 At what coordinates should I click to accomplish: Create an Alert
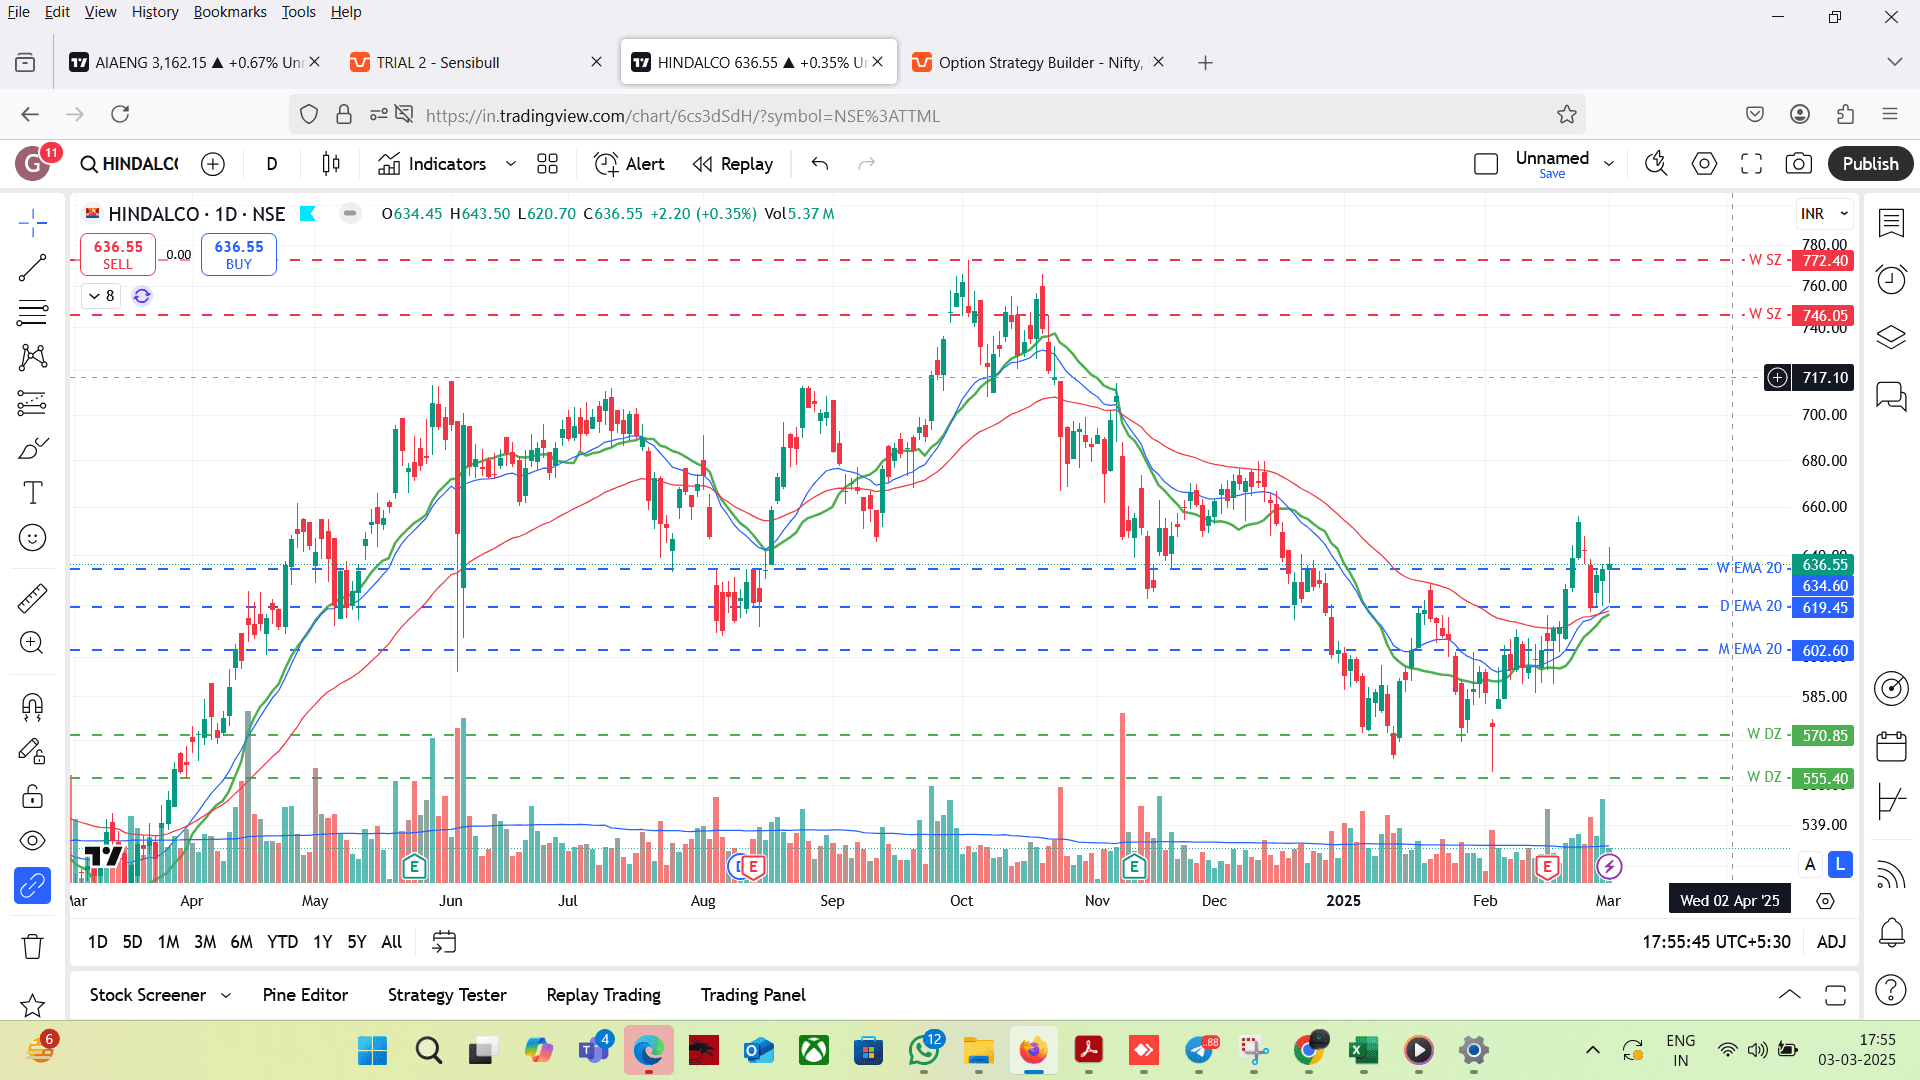(629, 164)
